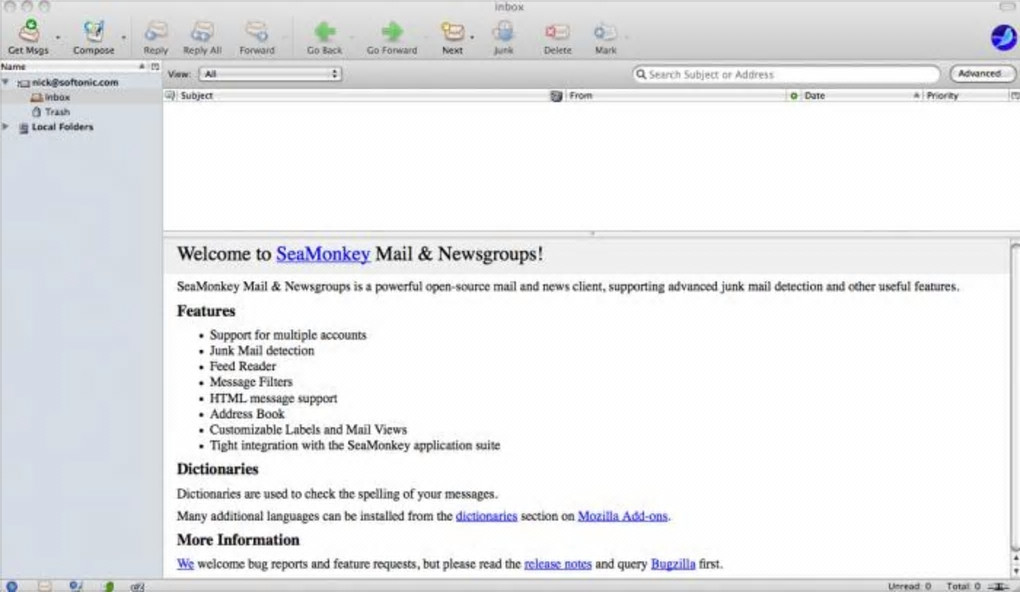Open the message list column picker
The height and width of the screenshot is (592, 1020).
(1014, 96)
